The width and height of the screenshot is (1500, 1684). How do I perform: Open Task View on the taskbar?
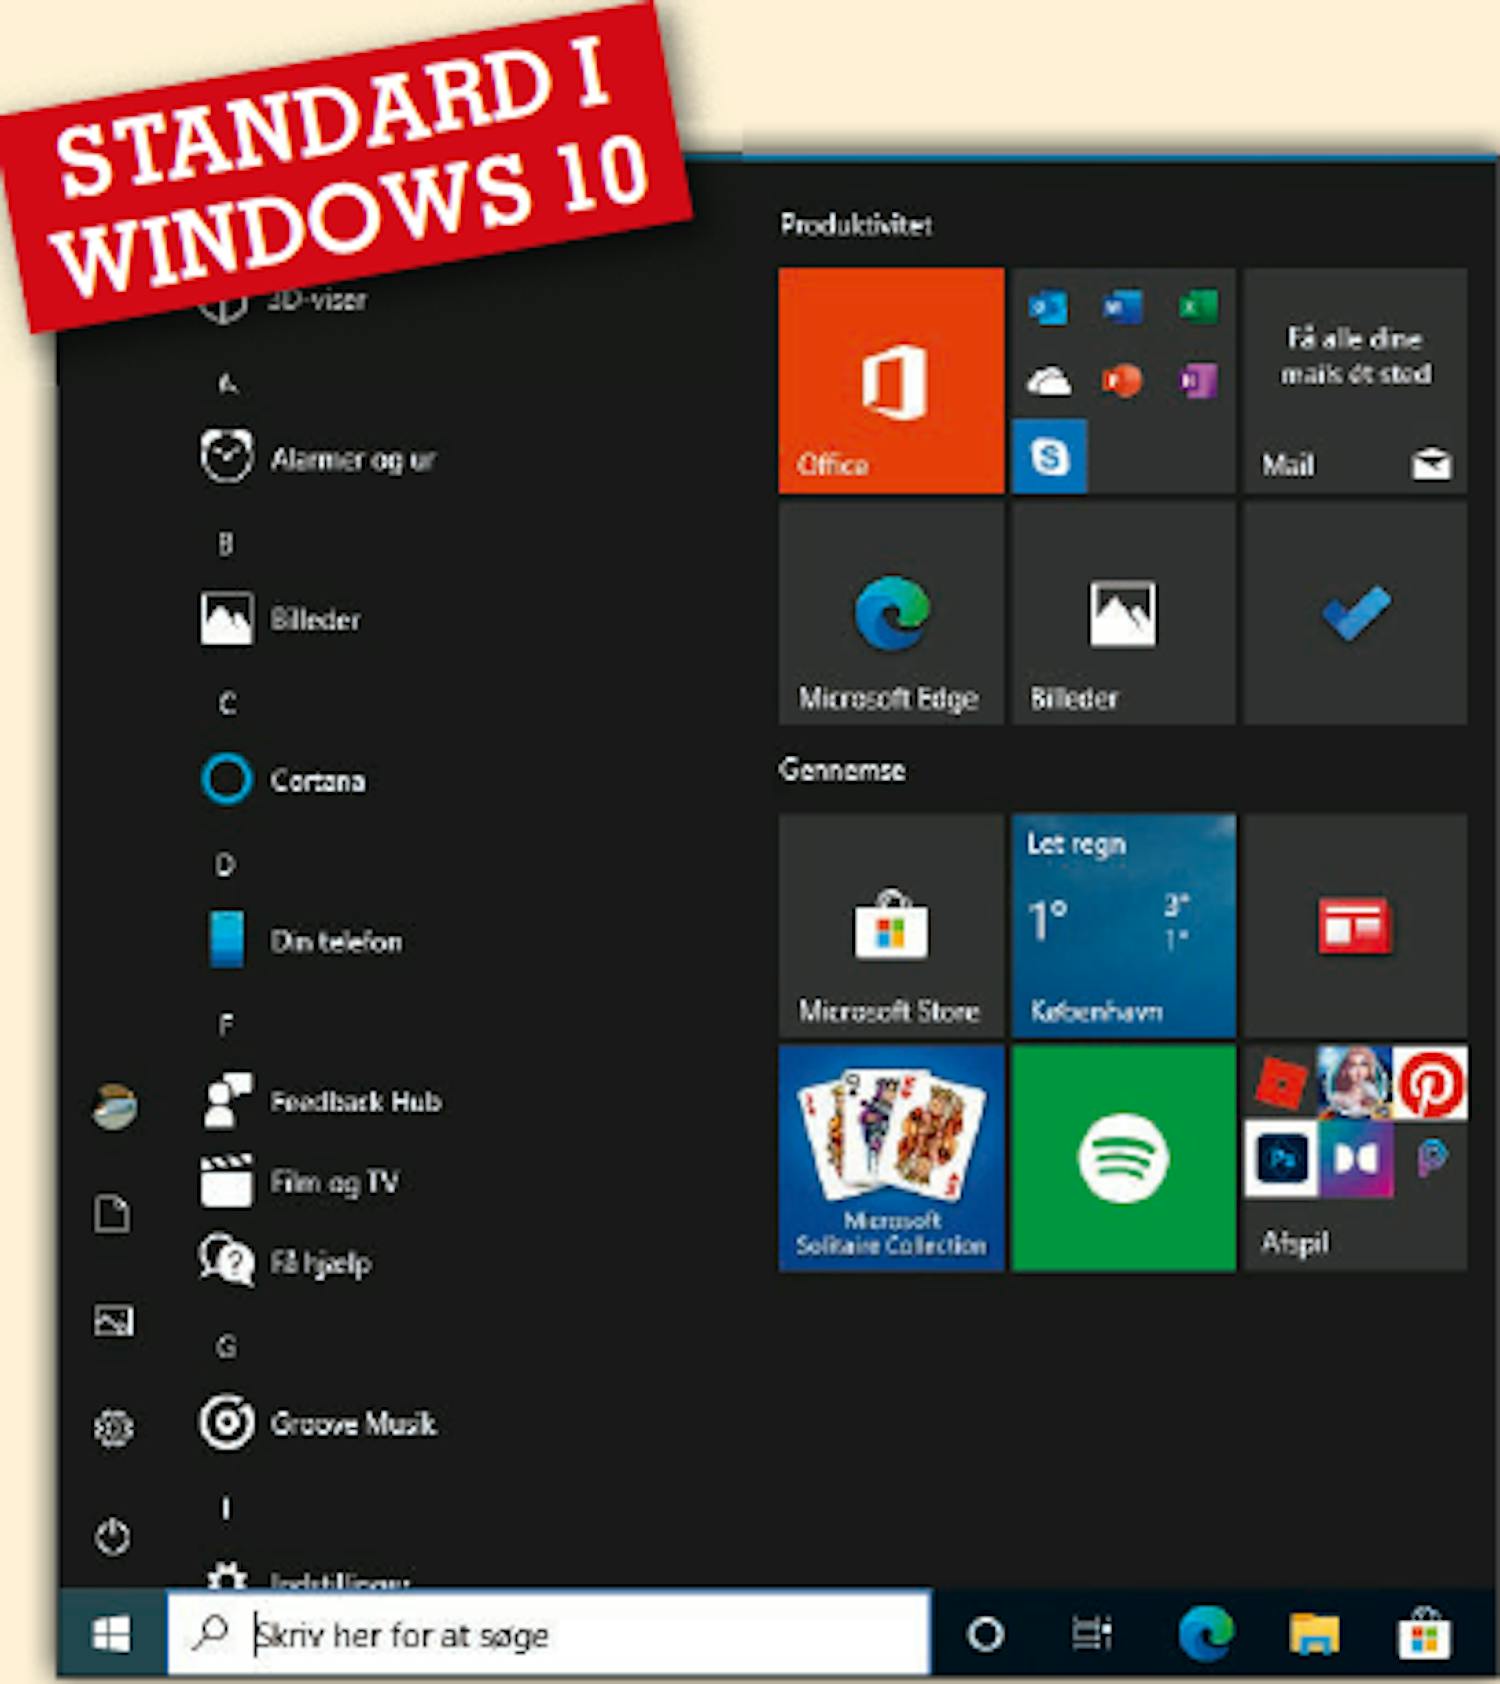1091,1634
